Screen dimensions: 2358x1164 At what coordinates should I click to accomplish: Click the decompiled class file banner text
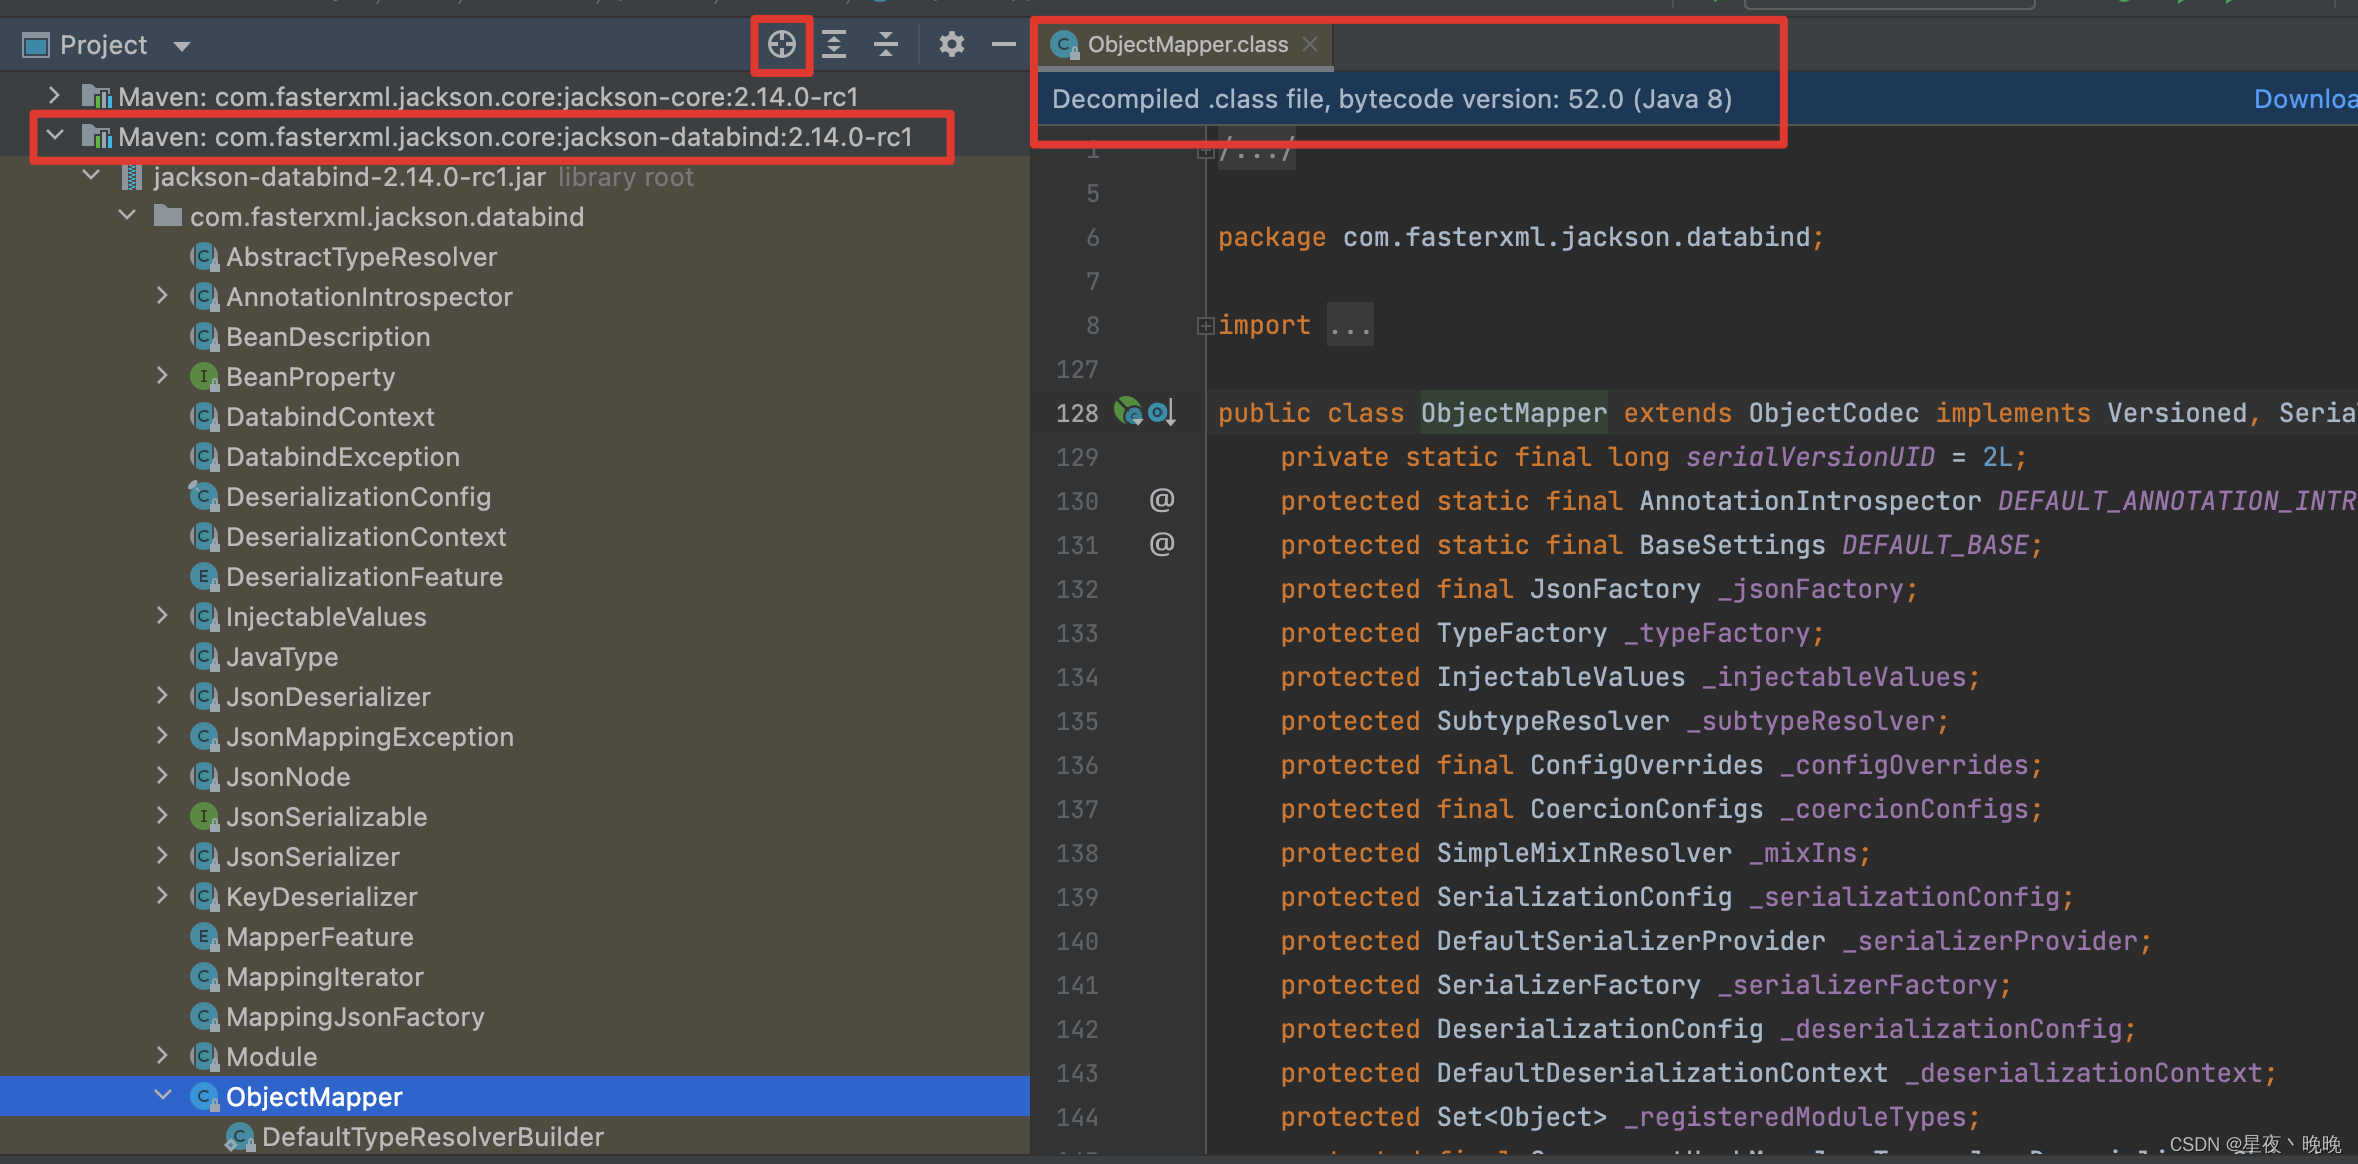(1392, 99)
